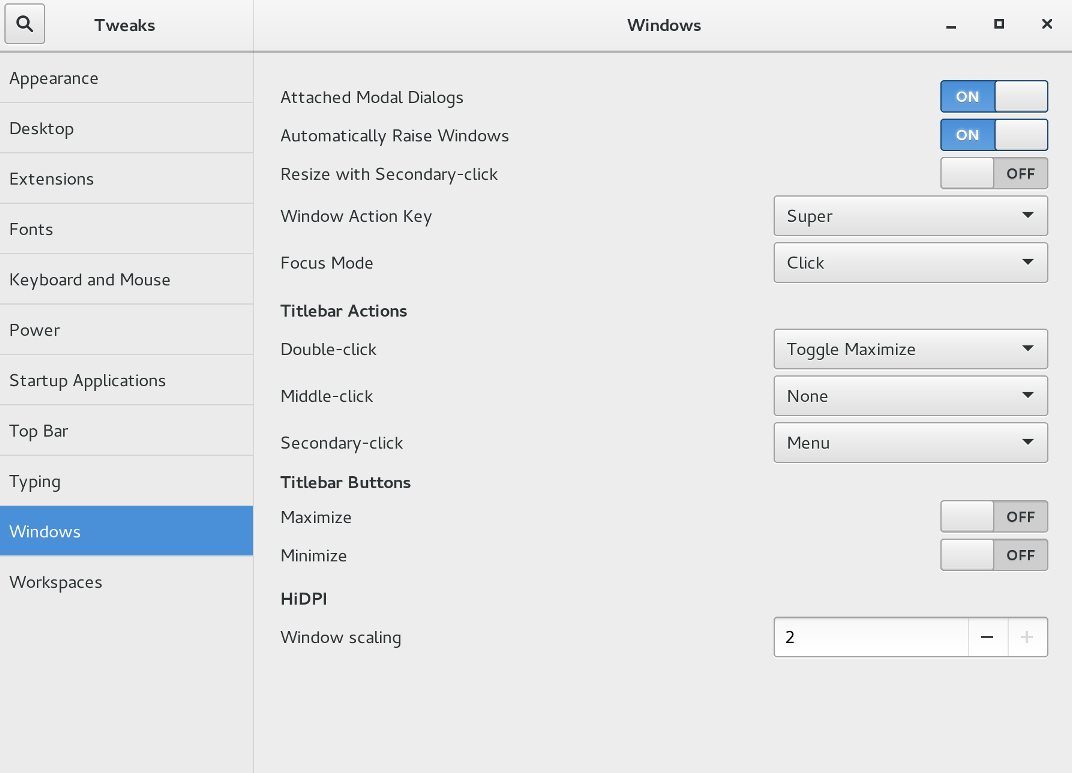The width and height of the screenshot is (1072, 773).
Task: Open Startup Applications
Action: [x=126, y=381]
